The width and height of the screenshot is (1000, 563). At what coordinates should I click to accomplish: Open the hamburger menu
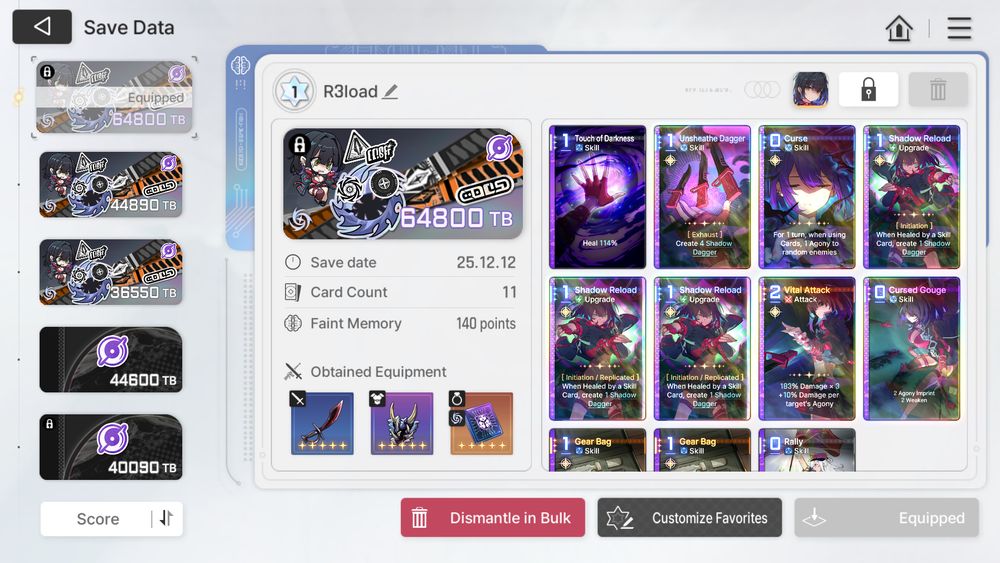[x=959, y=28]
